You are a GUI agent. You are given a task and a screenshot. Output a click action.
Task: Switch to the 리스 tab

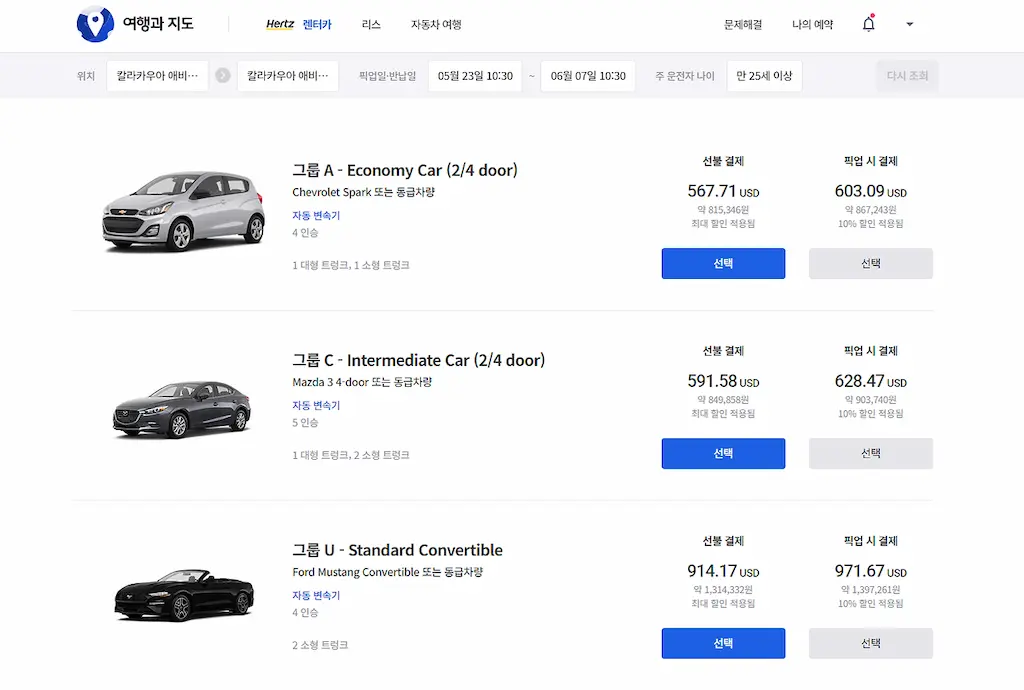pos(370,24)
